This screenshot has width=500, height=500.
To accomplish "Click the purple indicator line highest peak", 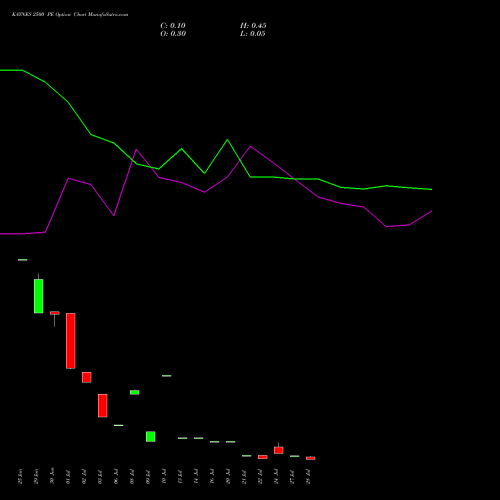I will 250,146.
